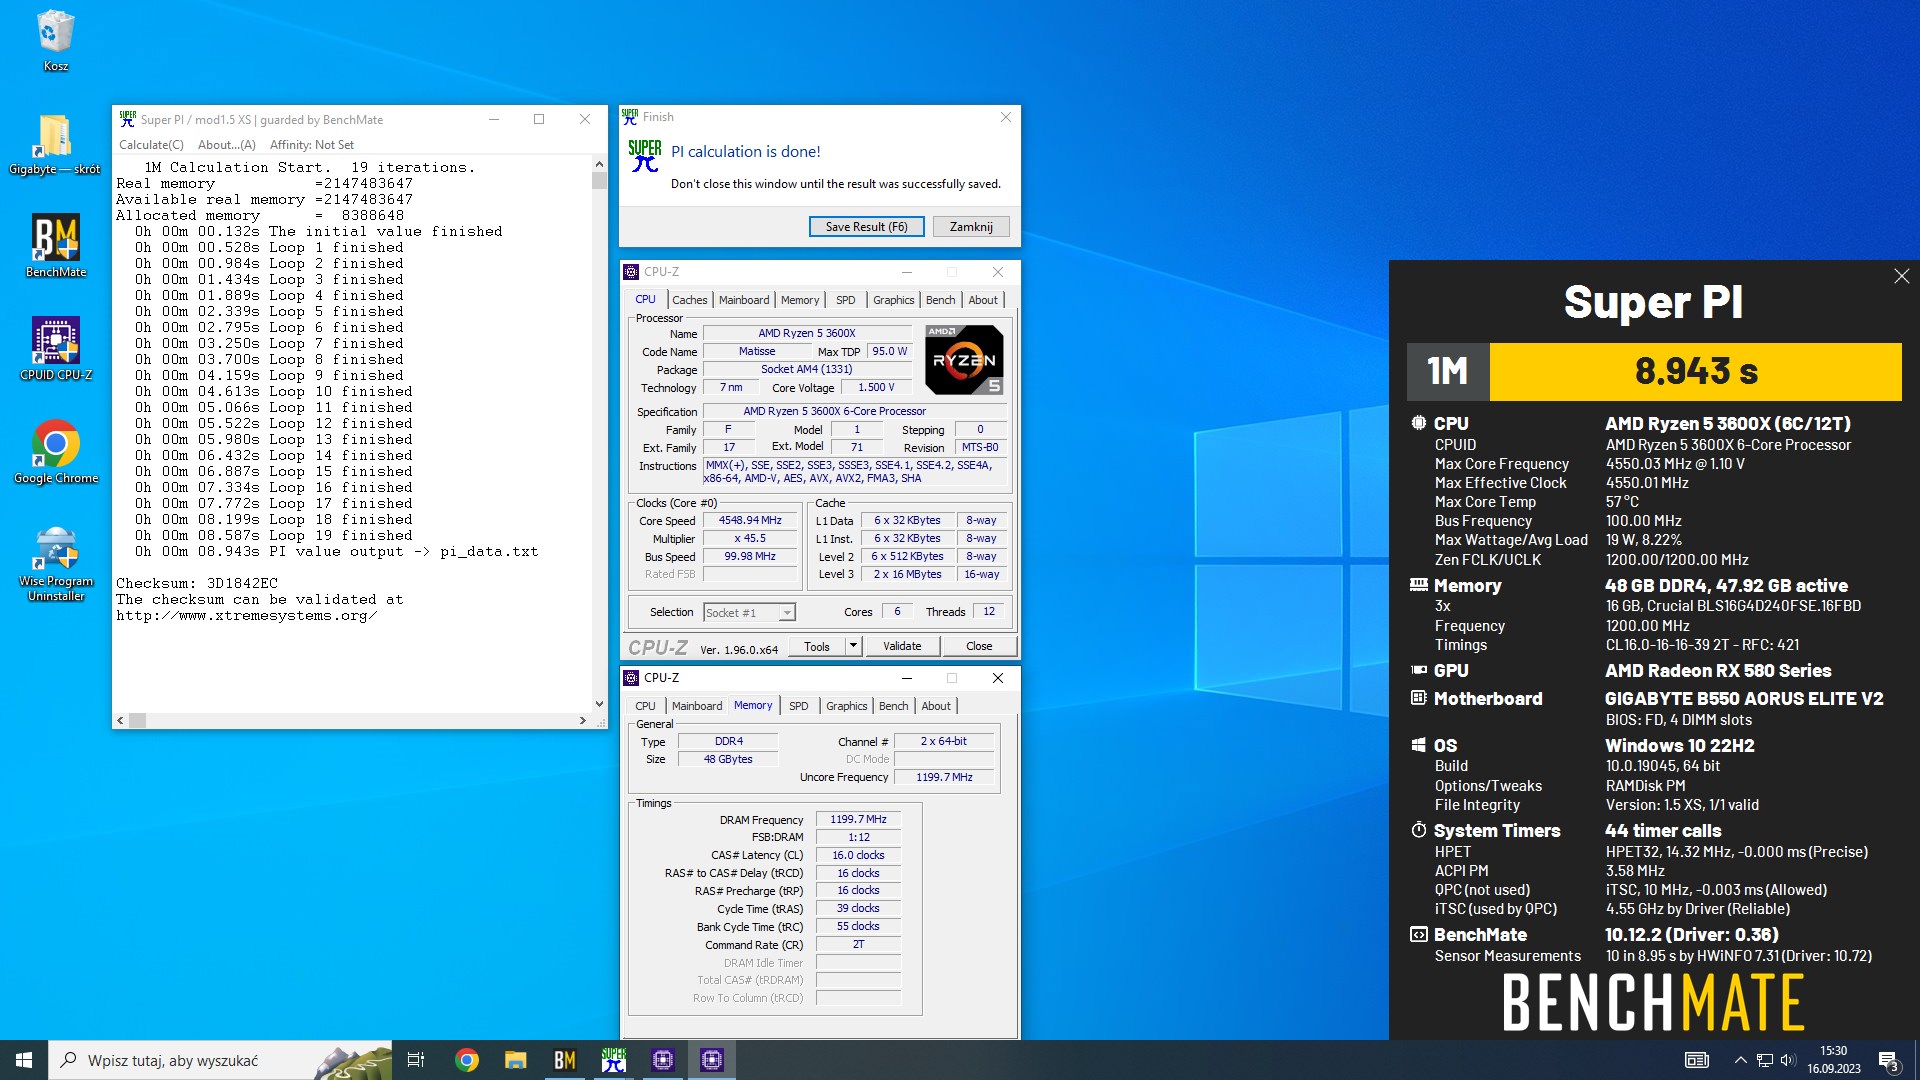Open About tab in upper CPU-Z
Viewport: 1920px width, 1080px height.
[983, 300]
